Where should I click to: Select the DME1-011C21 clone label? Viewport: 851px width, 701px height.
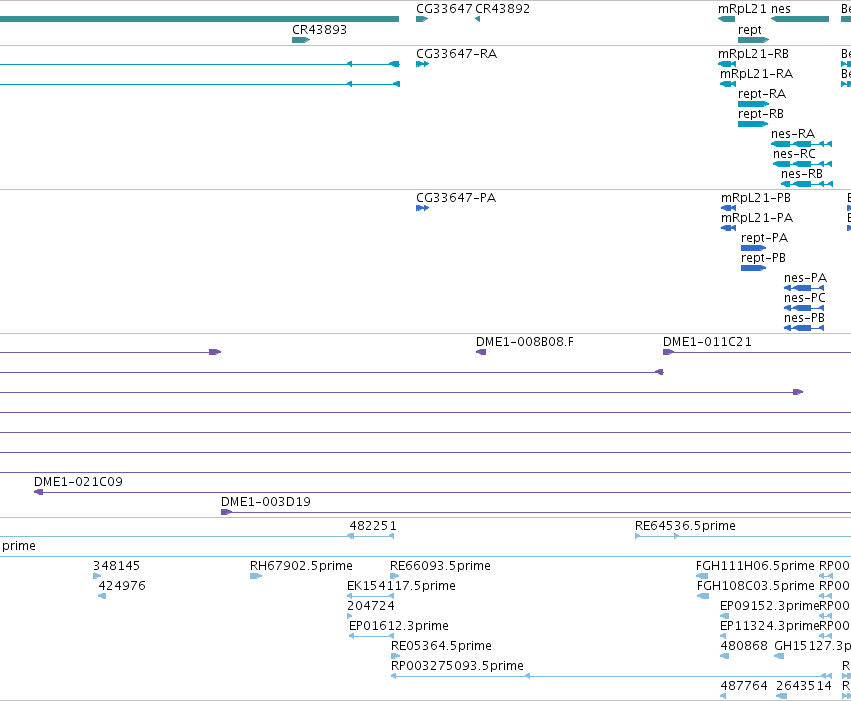(x=707, y=342)
